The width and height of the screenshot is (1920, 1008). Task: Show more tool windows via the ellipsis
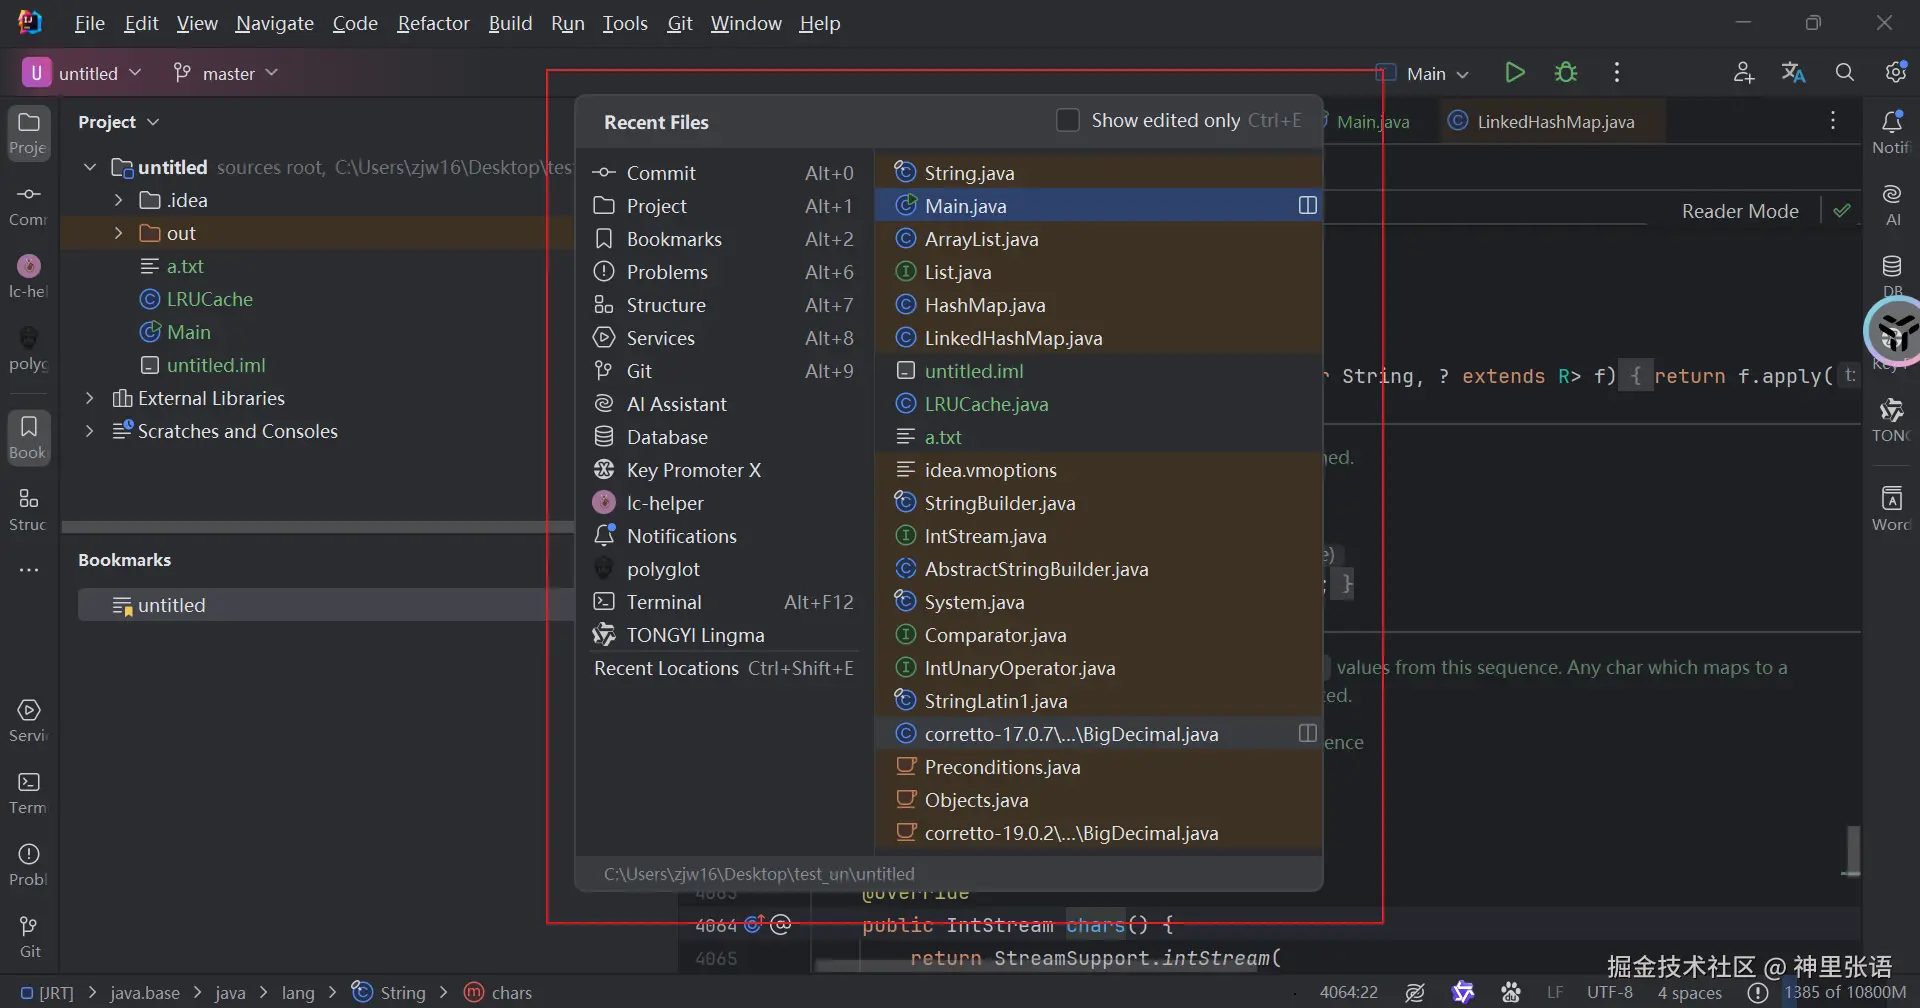(29, 570)
